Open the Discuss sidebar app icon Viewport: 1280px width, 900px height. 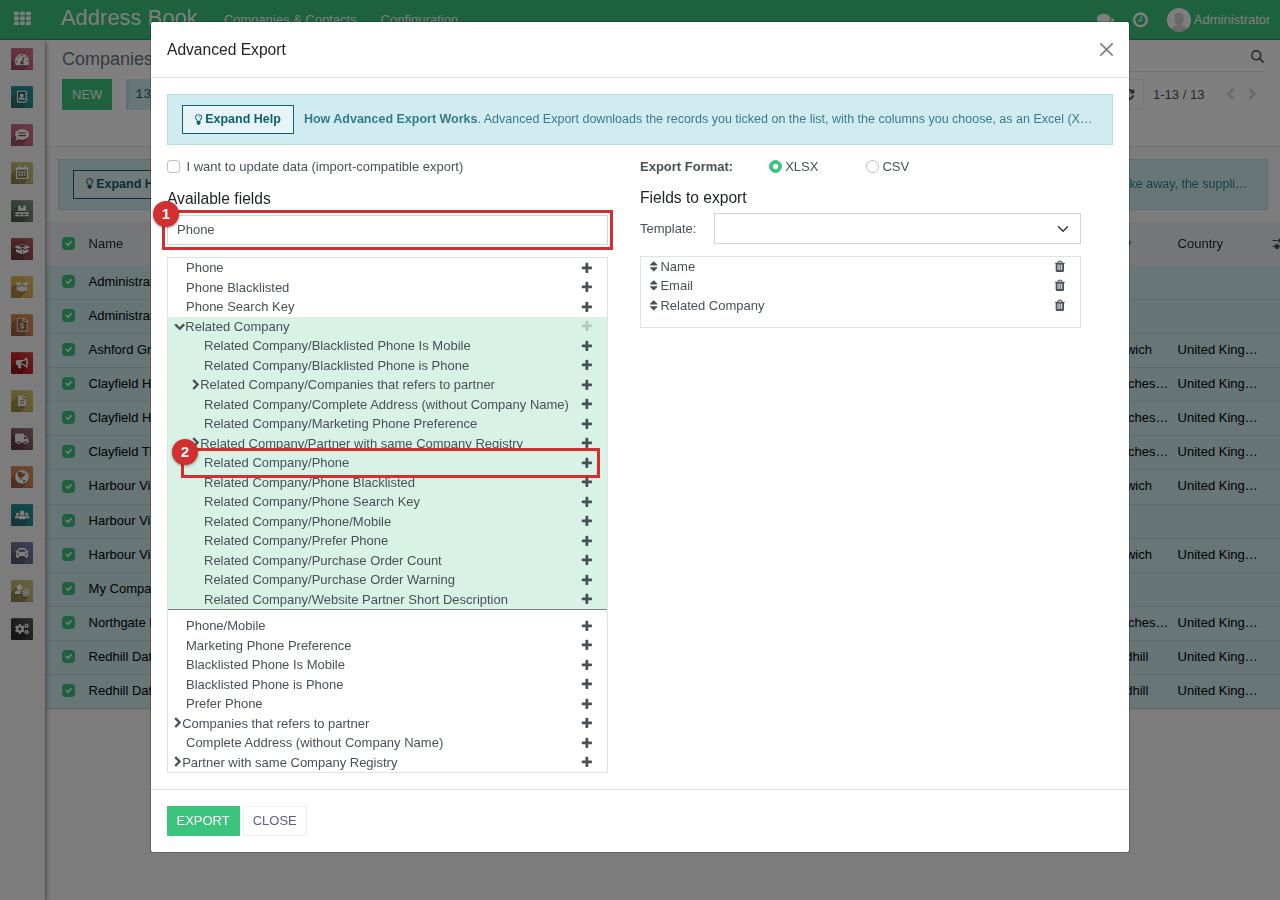pyautogui.click(x=22, y=134)
